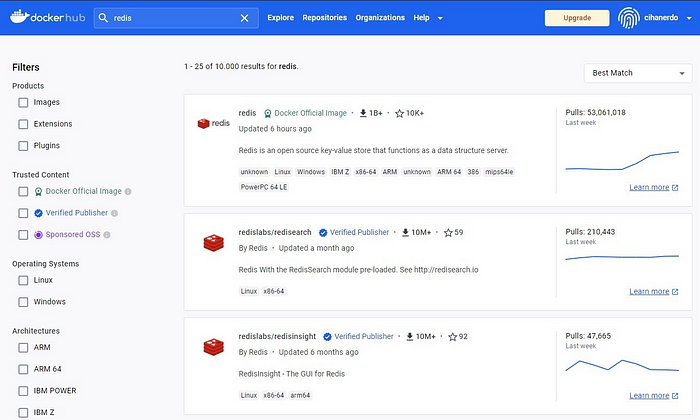Click the Docker Official Image filter badge icon

pos(38,191)
